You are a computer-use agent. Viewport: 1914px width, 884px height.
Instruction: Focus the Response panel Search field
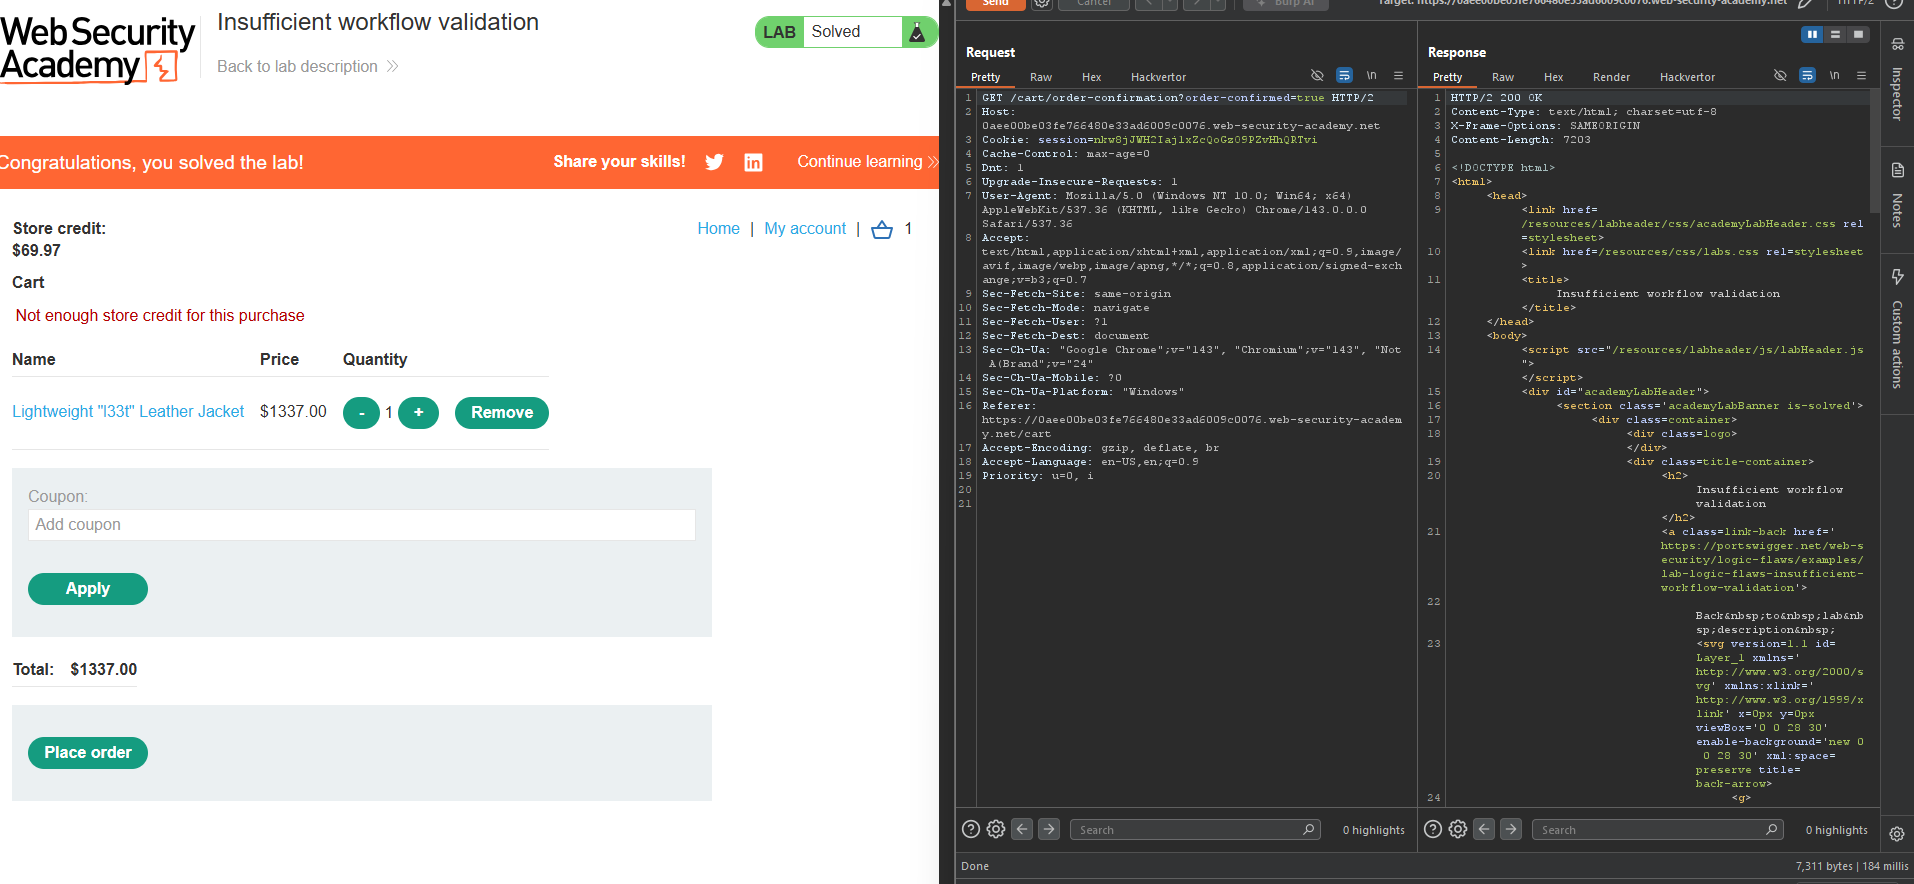(1657, 830)
